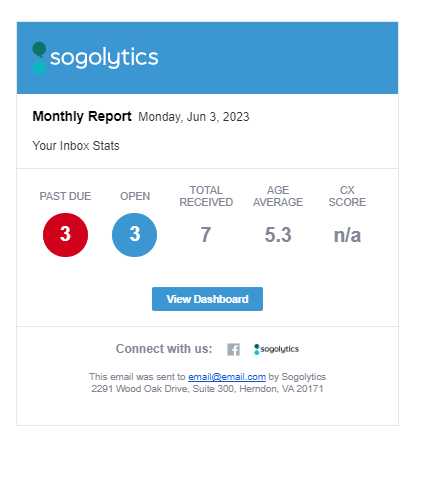
Task: Click the Sogolytics header logo
Action: pyautogui.click(x=95, y=58)
